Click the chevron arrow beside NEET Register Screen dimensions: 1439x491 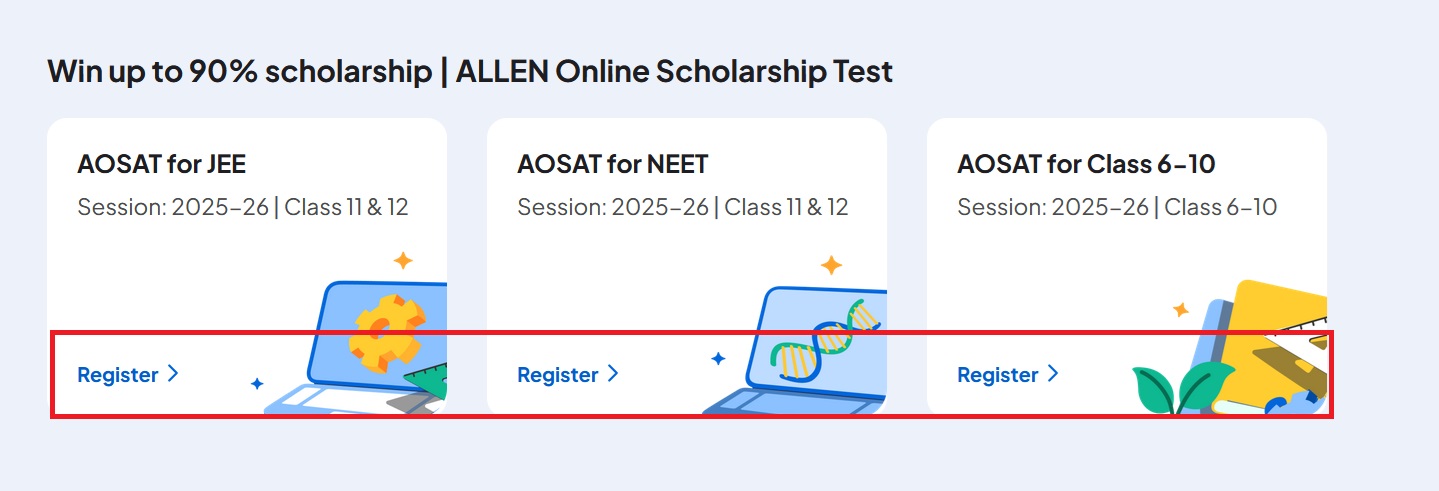[x=613, y=374]
